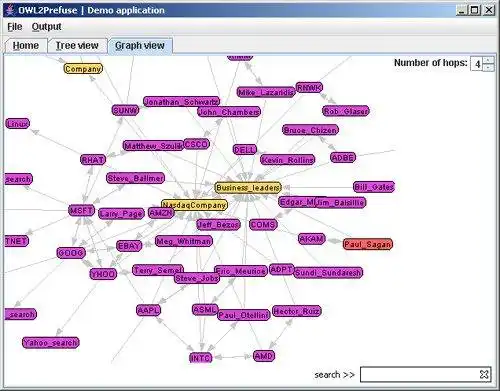Select the Meg_Whitman node
This screenshot has height=391, width=500.
tap(184, 241)
